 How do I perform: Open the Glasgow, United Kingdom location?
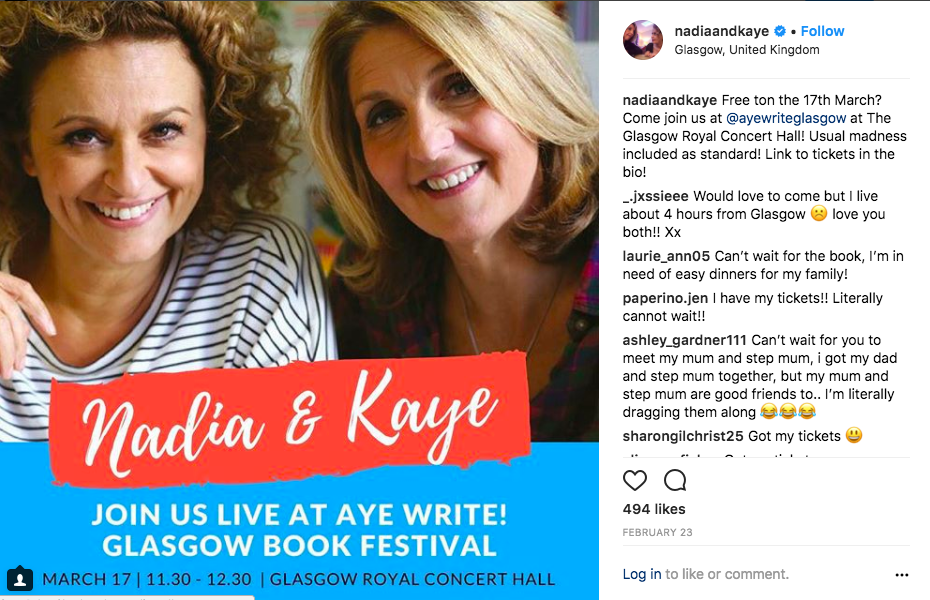point(747,50)
